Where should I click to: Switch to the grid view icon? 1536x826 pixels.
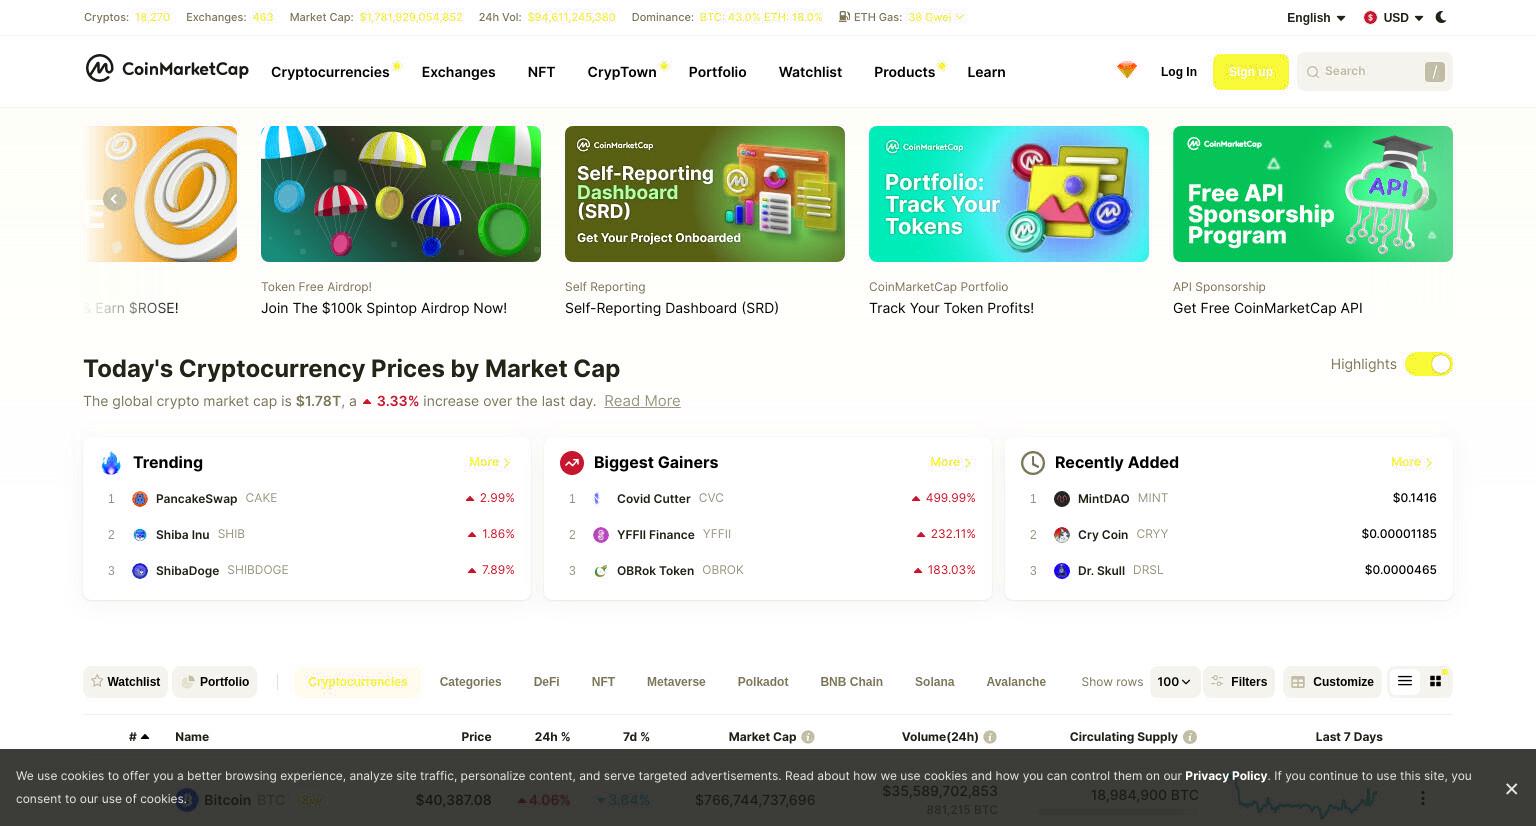1435,681
